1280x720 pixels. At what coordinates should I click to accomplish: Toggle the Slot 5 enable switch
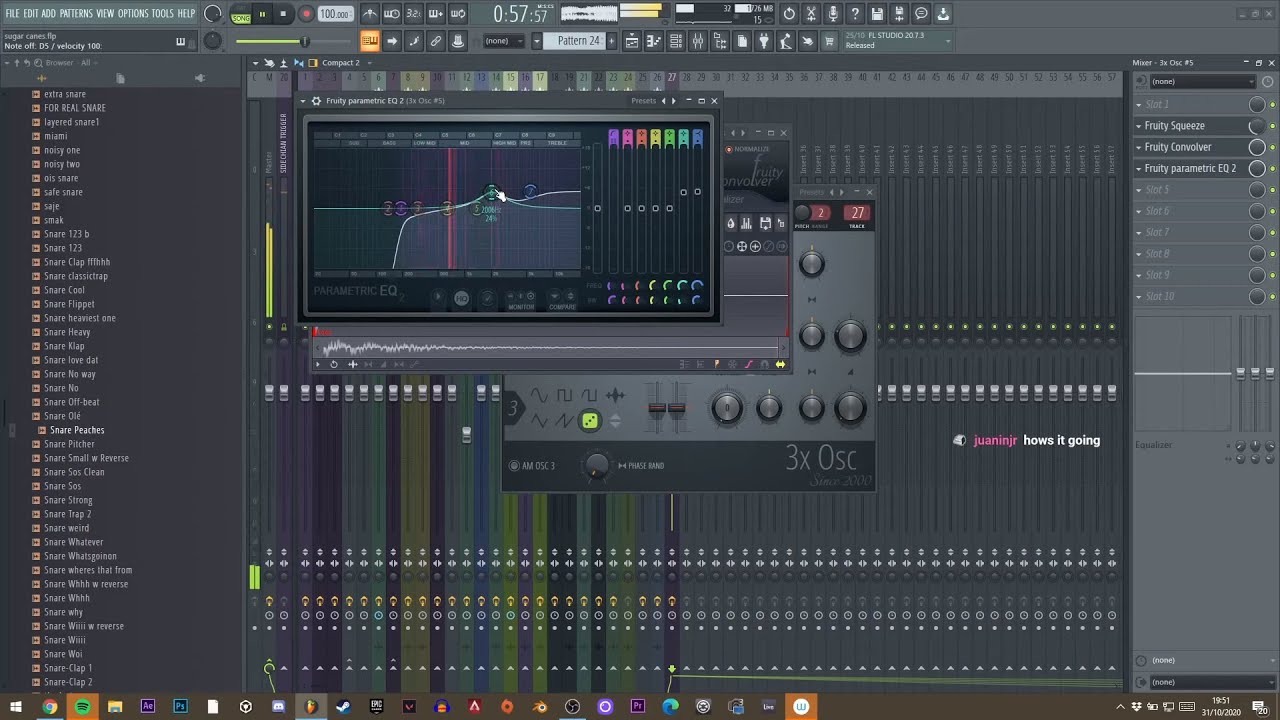click(1273, 189)
